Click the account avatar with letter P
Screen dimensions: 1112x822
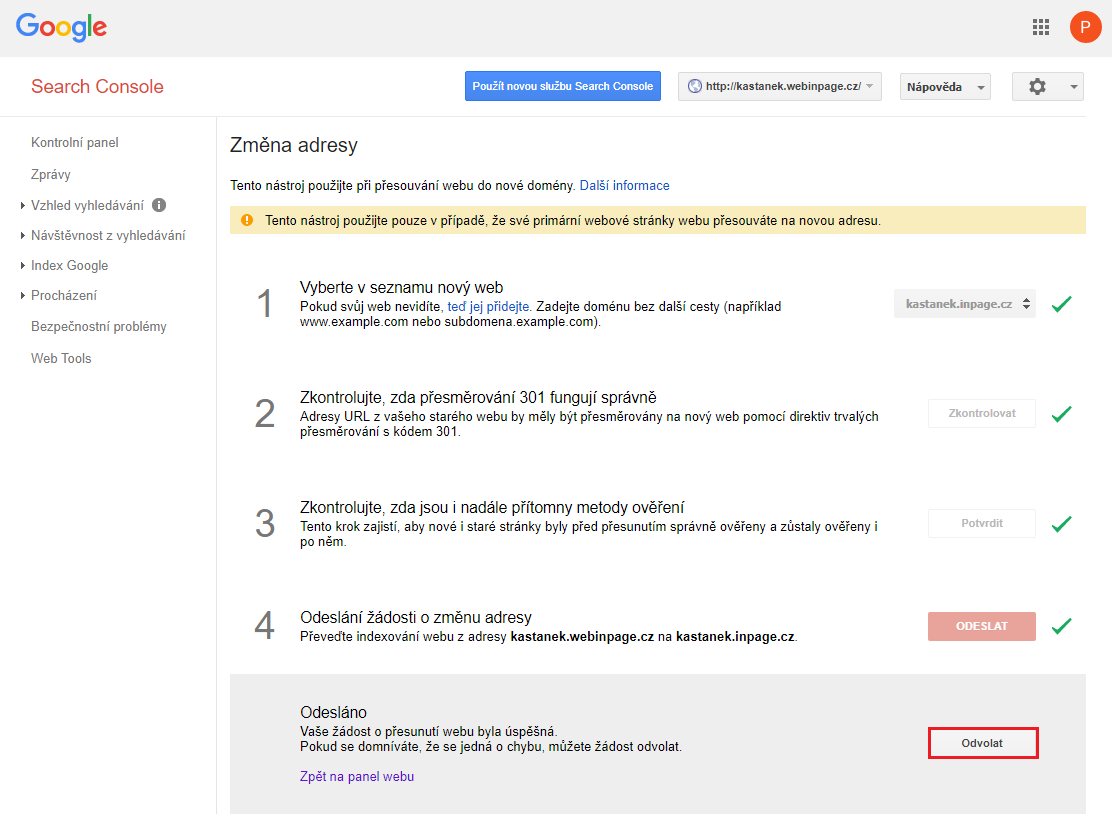[1085, 27]
